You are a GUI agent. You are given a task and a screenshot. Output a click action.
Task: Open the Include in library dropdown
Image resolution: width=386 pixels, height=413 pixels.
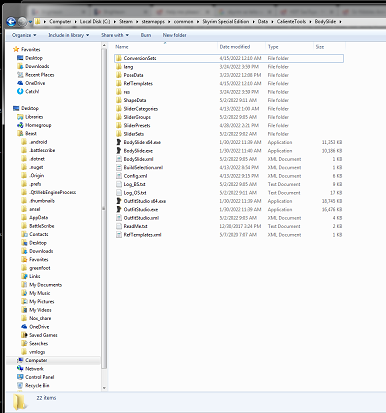point(69,35)
